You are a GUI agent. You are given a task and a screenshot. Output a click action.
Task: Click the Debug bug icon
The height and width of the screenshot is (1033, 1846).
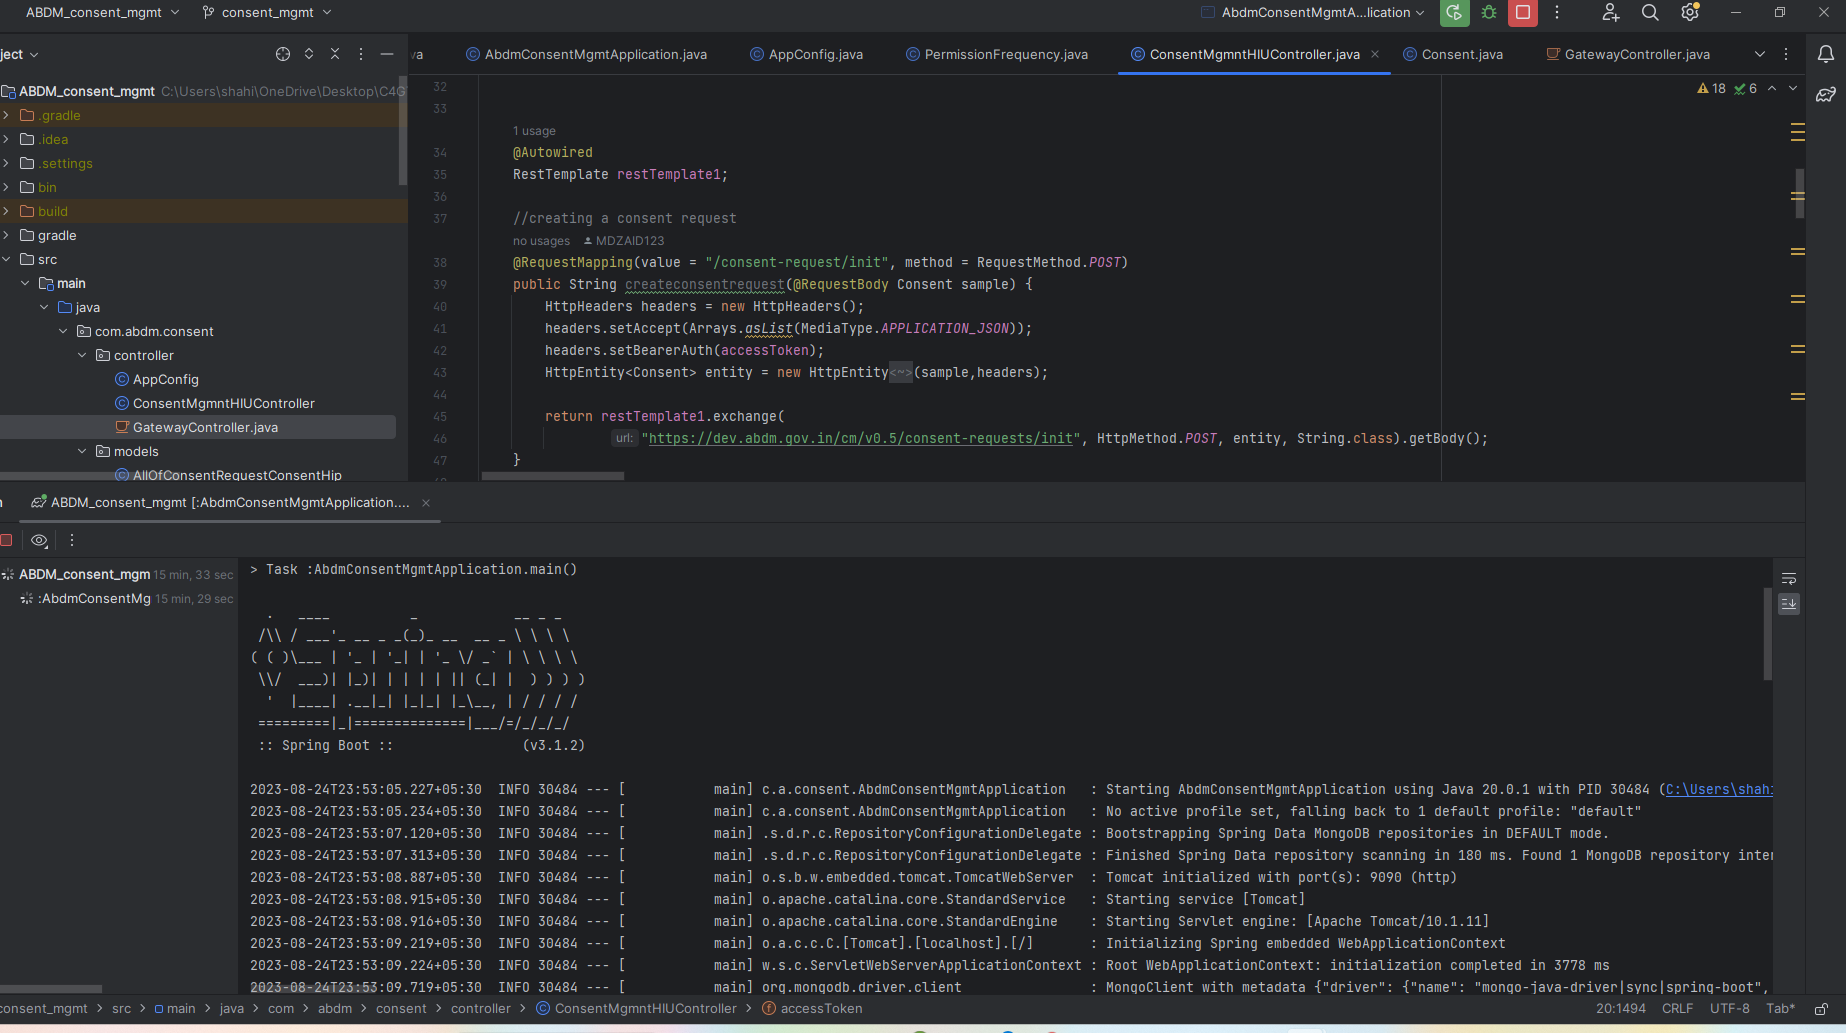tap(1489, 13)
